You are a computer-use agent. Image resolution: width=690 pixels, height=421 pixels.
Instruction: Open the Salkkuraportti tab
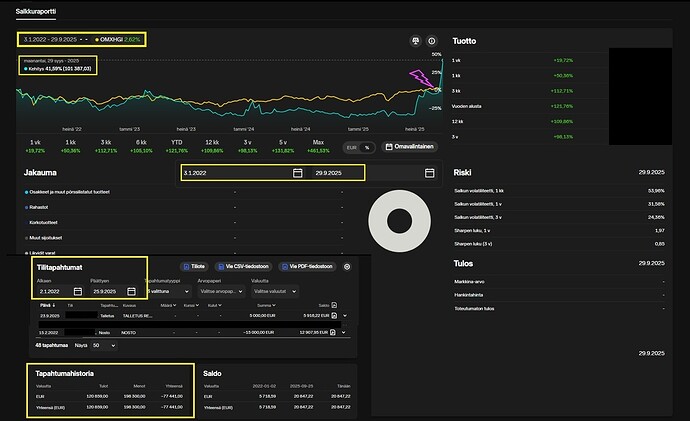(x=36, y=11)
